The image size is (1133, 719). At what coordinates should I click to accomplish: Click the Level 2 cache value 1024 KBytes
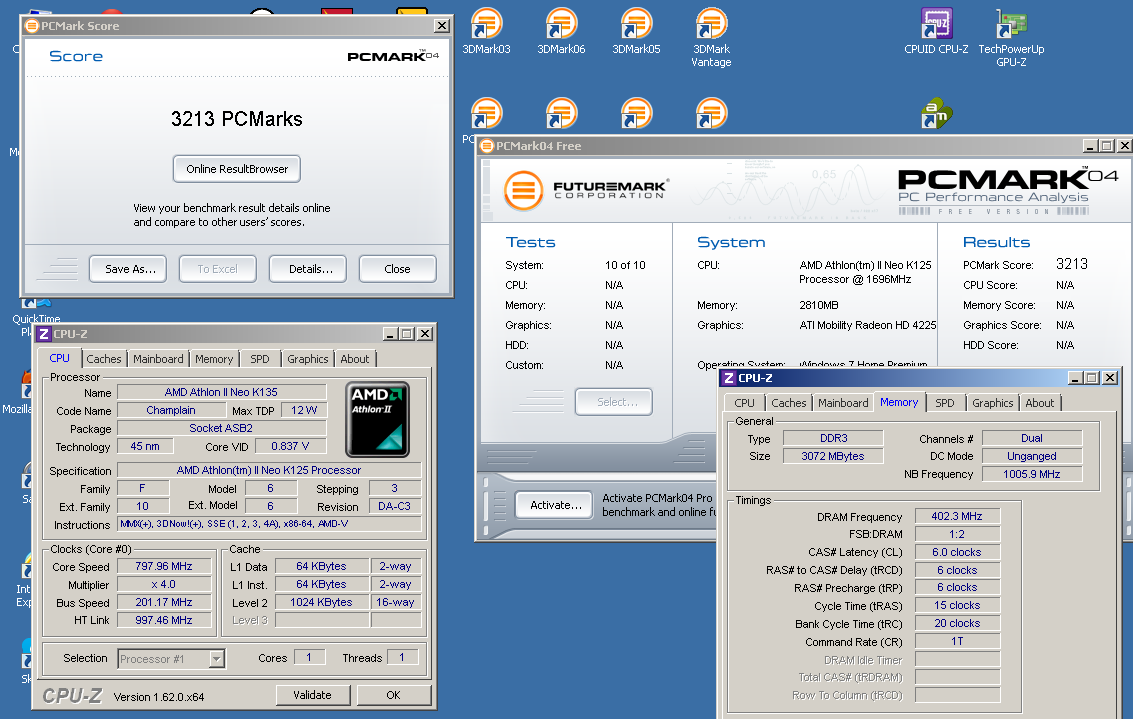[x=322, y=603]
